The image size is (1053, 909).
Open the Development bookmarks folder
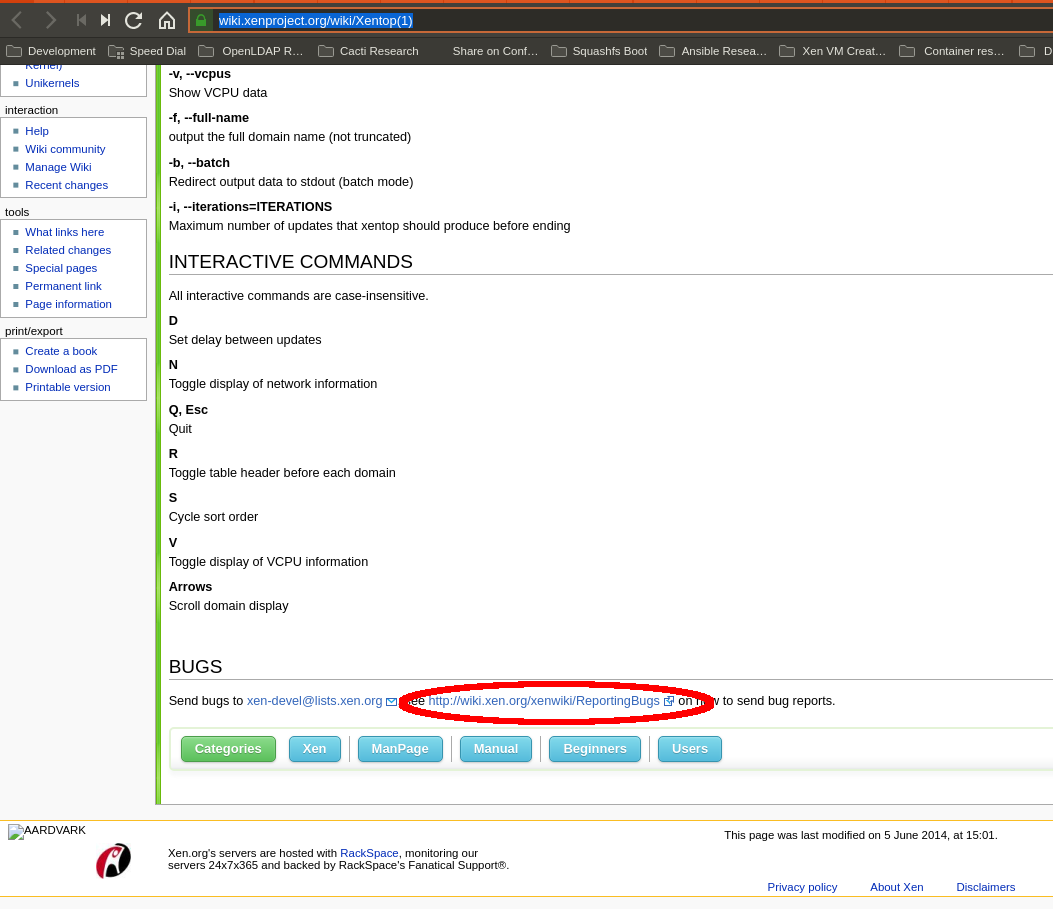click(x=51, y=51)
